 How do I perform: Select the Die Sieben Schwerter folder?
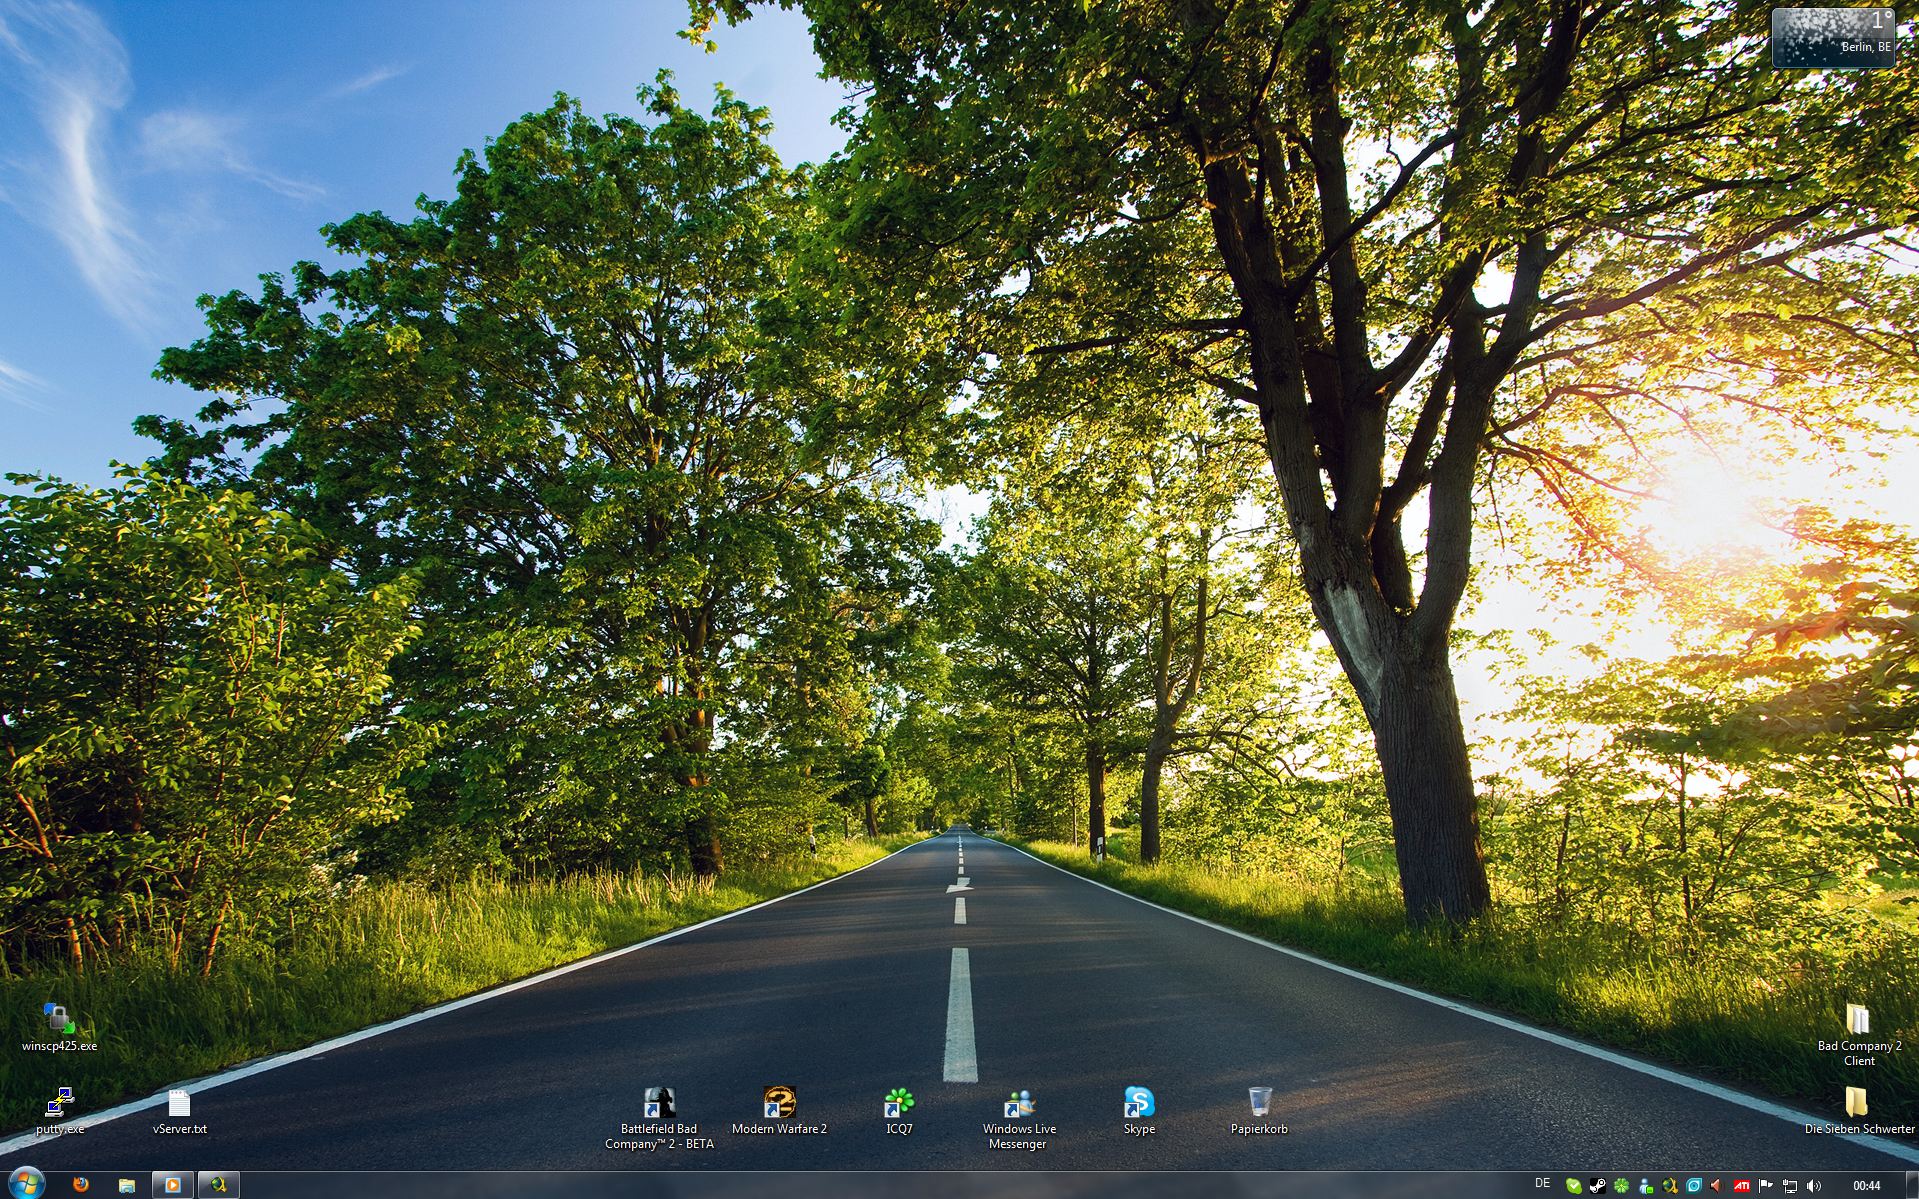(x=1858, y=1103)
